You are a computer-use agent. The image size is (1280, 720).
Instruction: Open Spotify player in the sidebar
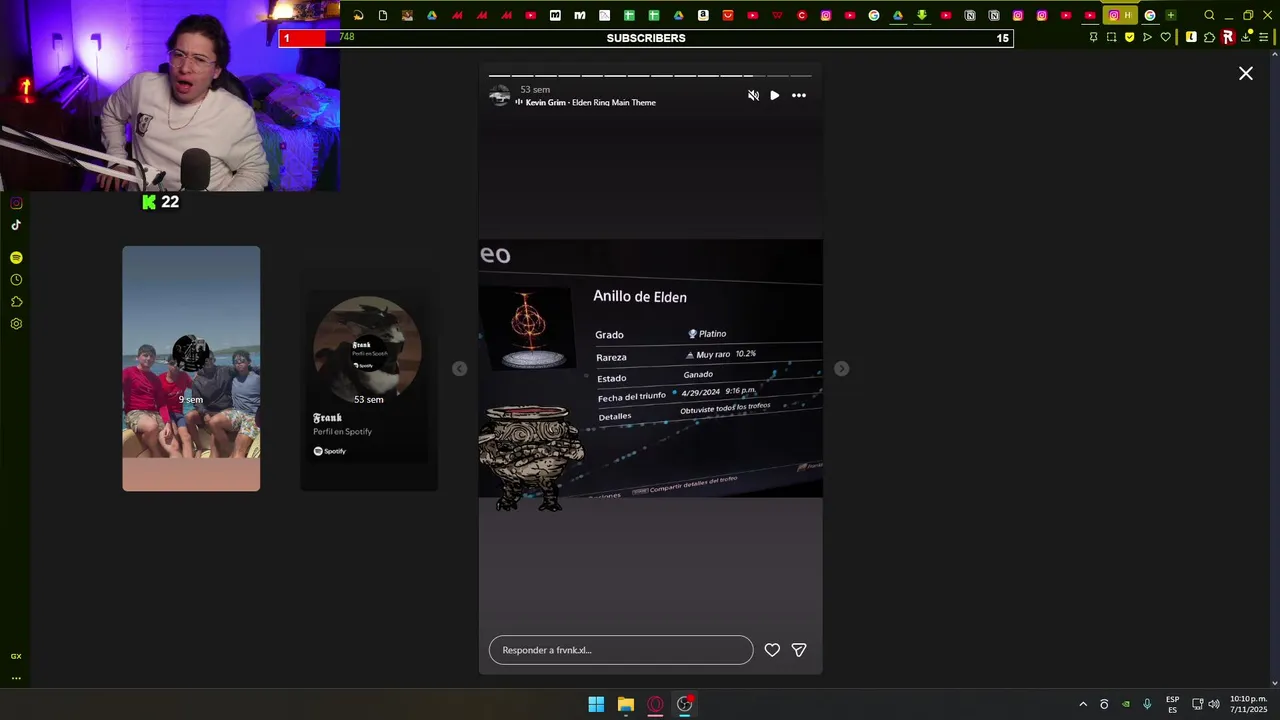[16, 258]
